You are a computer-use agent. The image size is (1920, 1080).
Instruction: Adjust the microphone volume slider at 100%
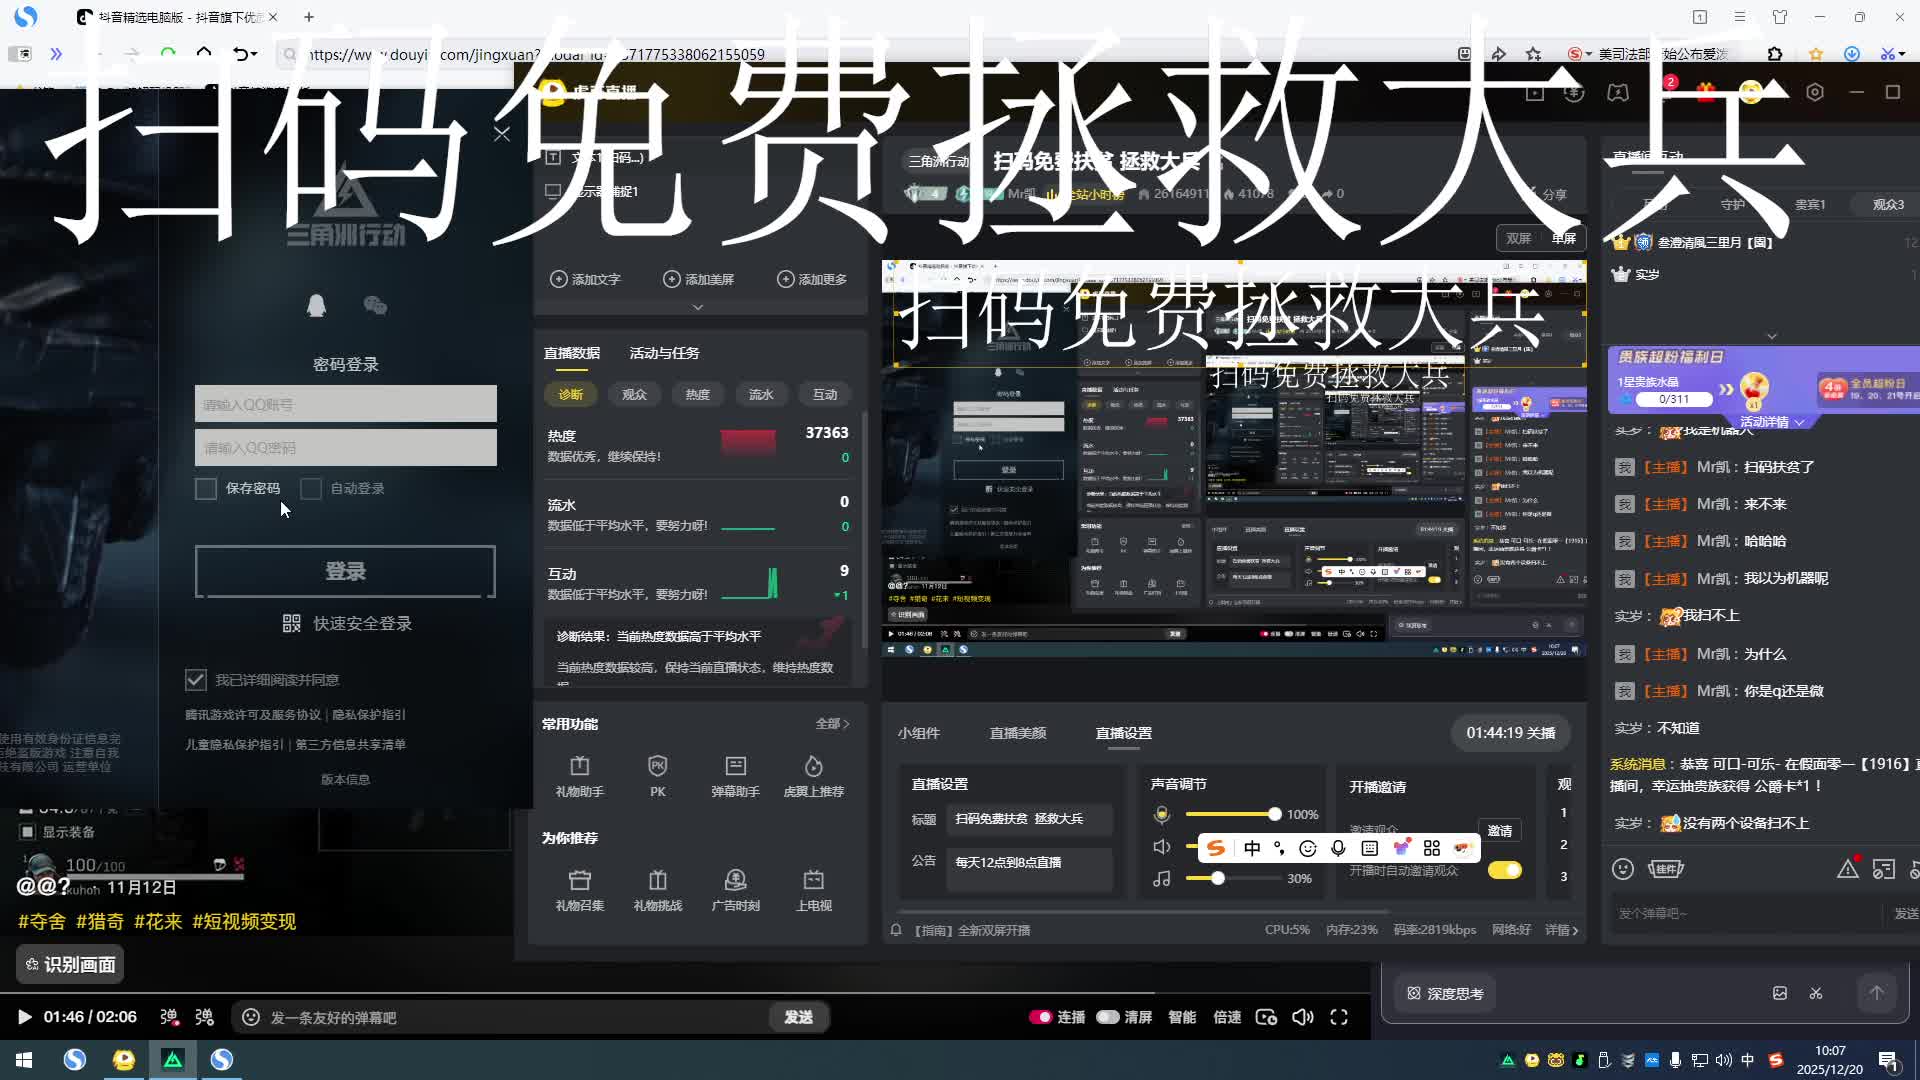point(1274,814)
